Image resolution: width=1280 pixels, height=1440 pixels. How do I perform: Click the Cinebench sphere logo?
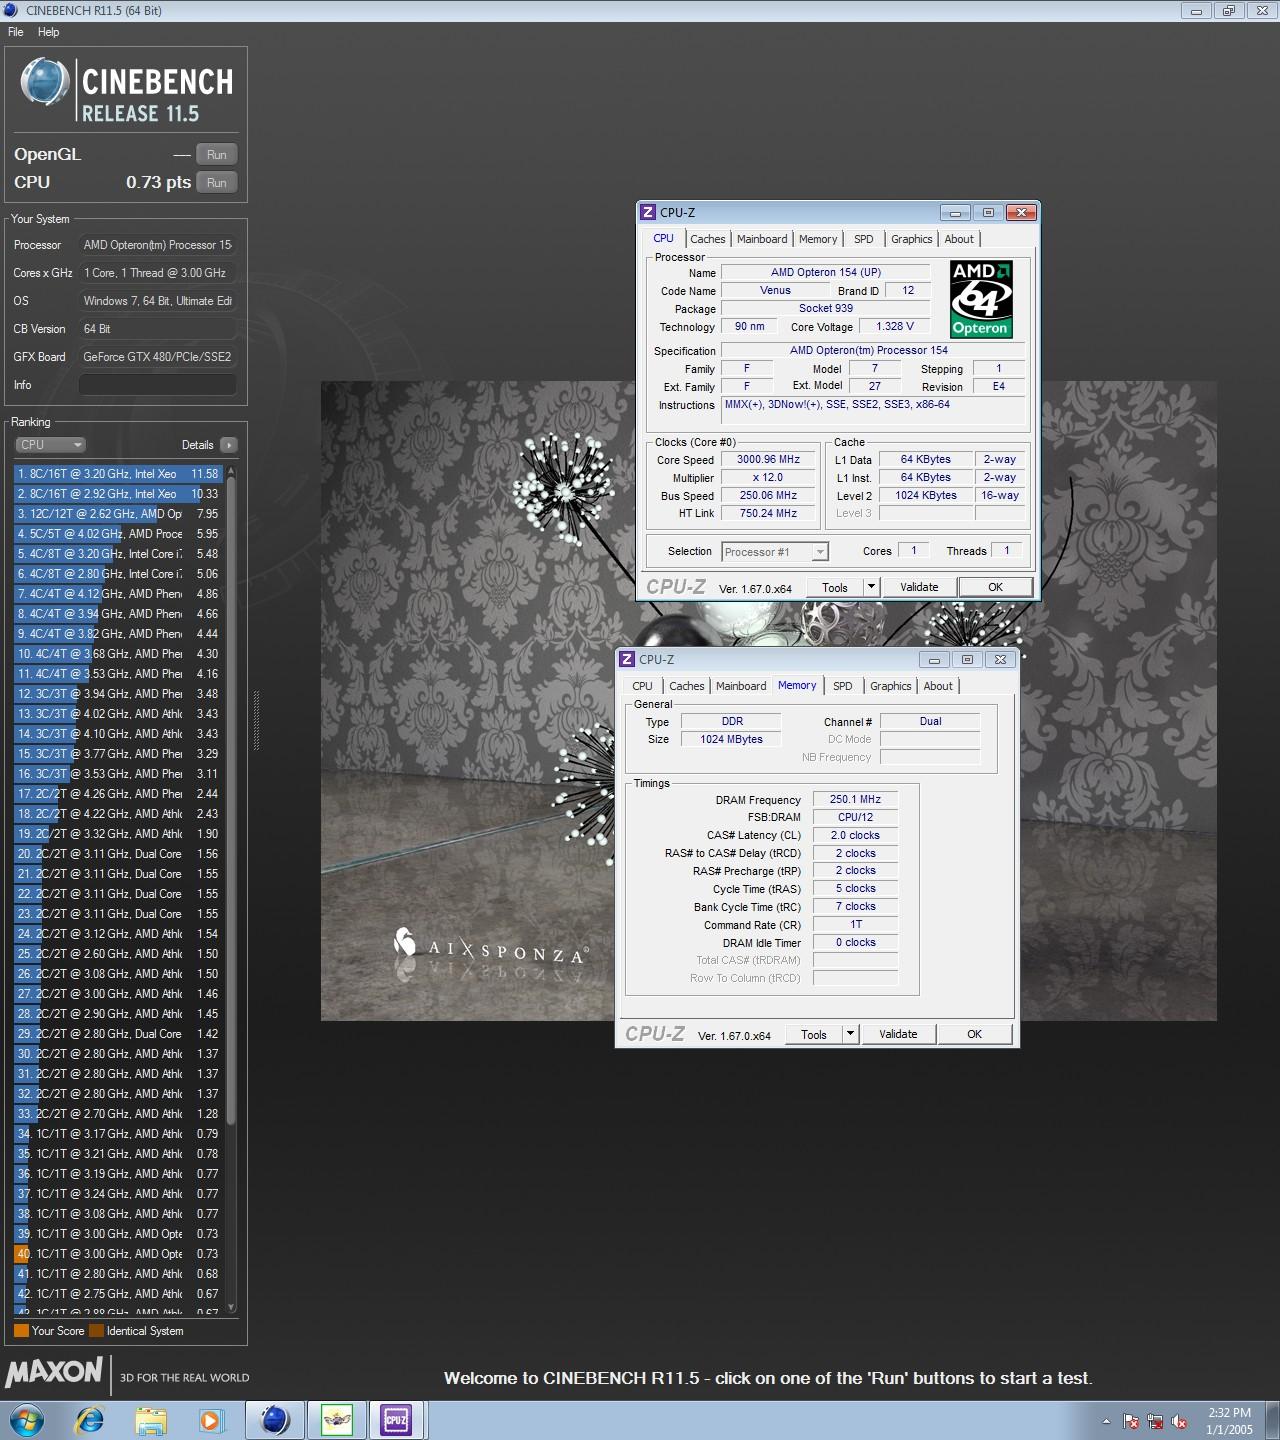[45, 82]
